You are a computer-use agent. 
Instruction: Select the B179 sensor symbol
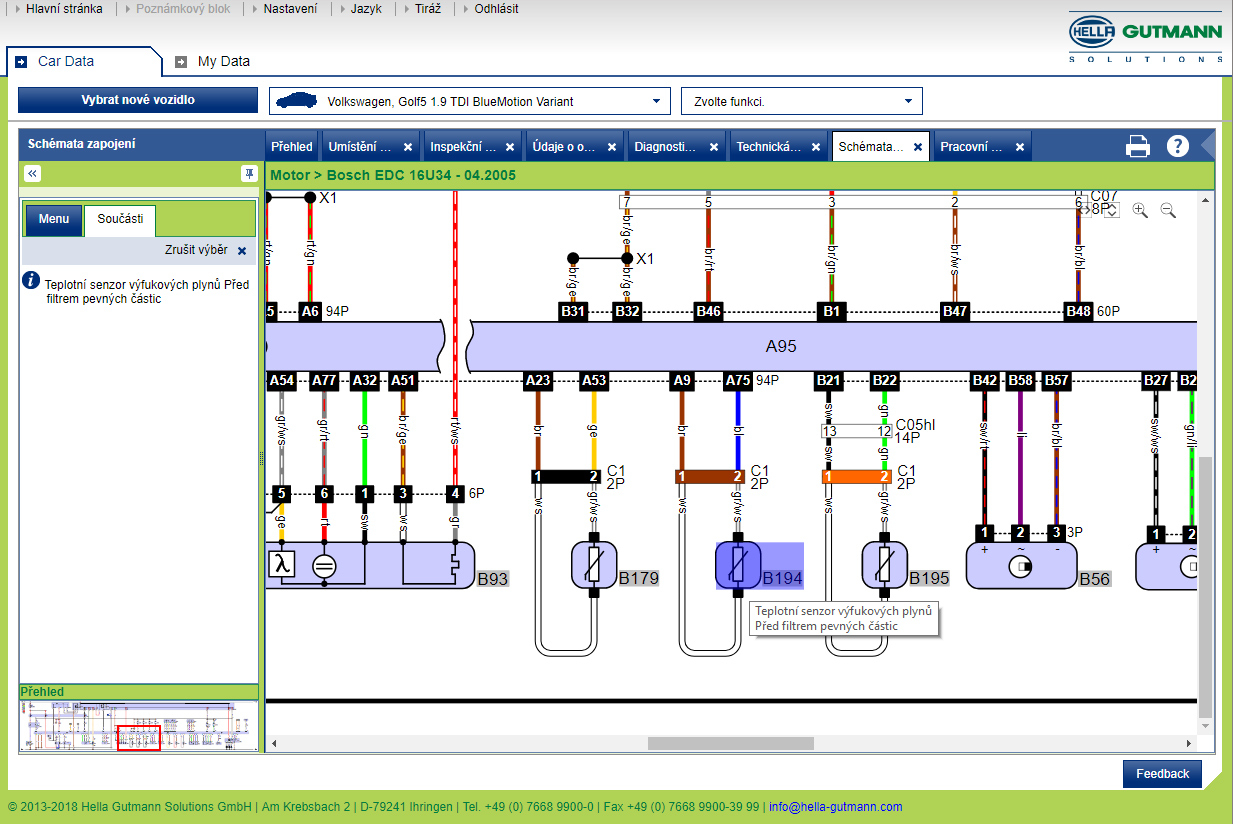[594, 566]
